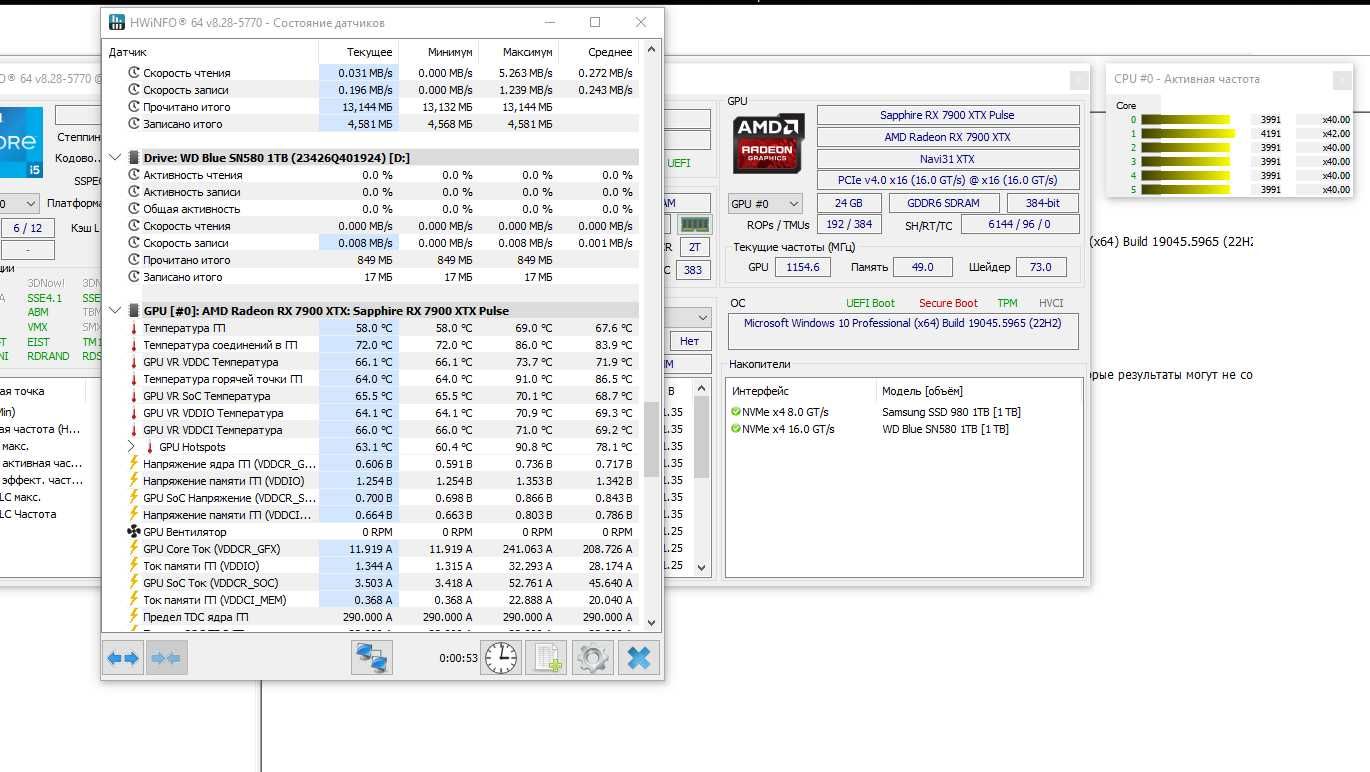Click the GDDR6 SDRAM field
This screenshot has width=1370, height=772.
943,203
